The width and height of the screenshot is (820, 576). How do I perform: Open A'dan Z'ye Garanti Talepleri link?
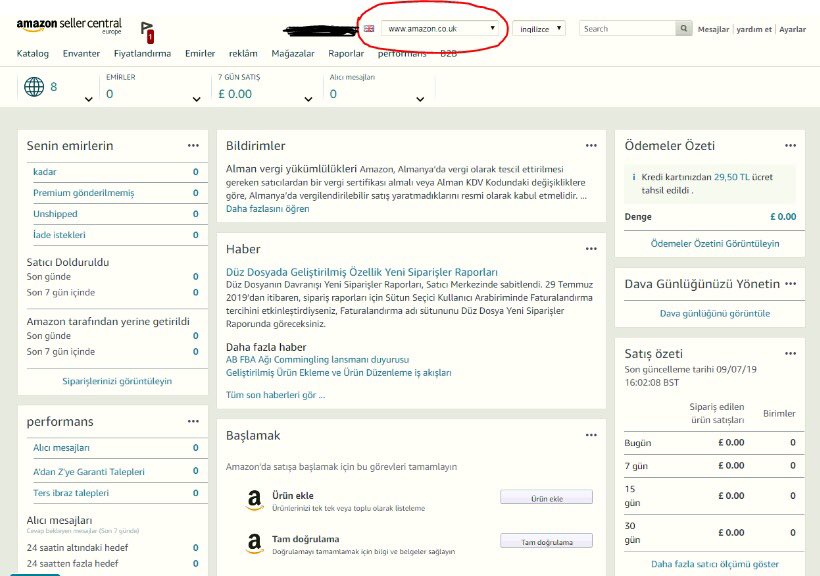coord(89,472)
